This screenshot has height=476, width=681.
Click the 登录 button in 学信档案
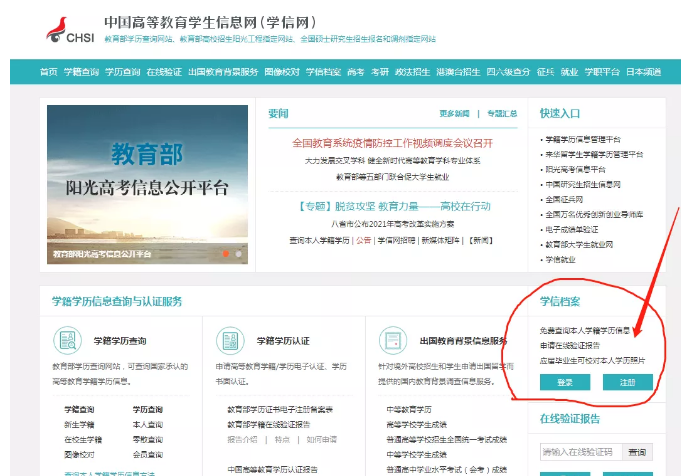point(564,382)
